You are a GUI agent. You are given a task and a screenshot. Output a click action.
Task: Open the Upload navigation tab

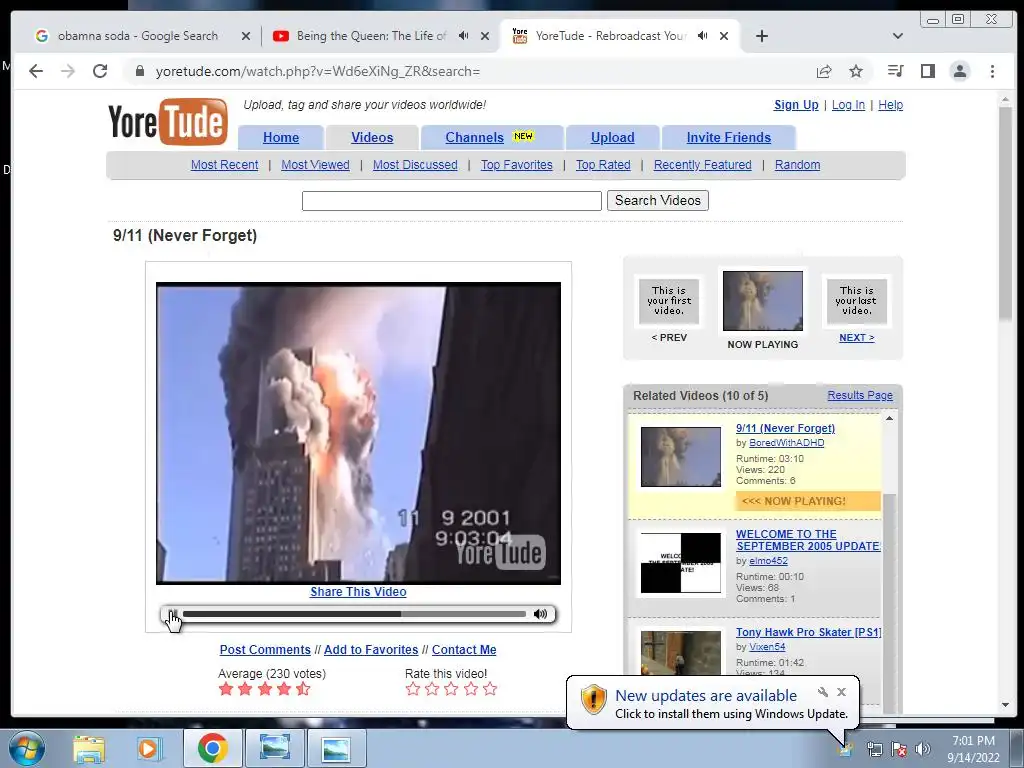613,137
